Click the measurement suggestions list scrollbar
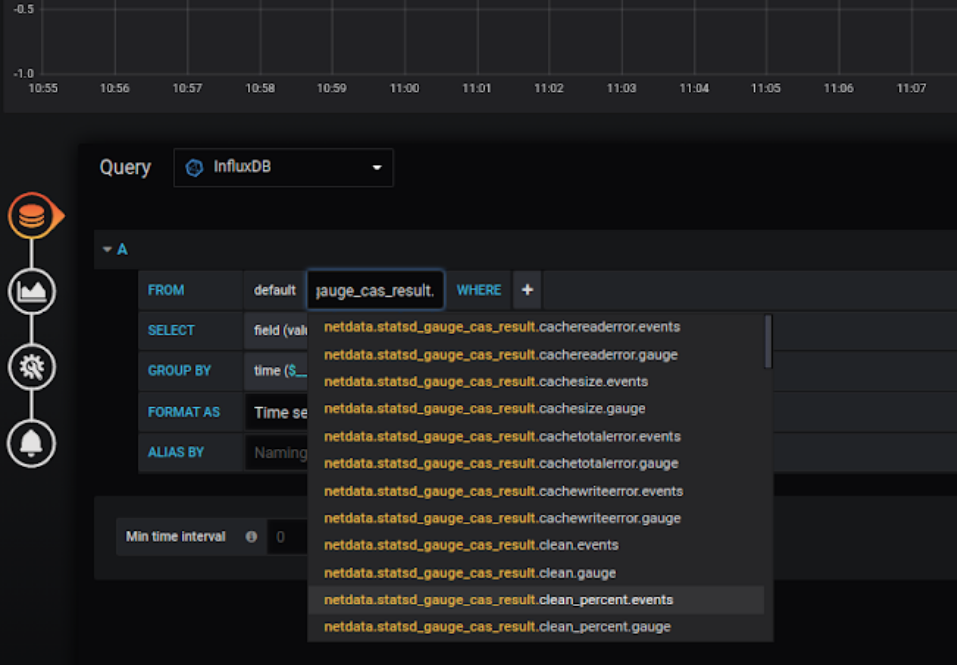This screenshot has width=957, height=665. [767, 342]
